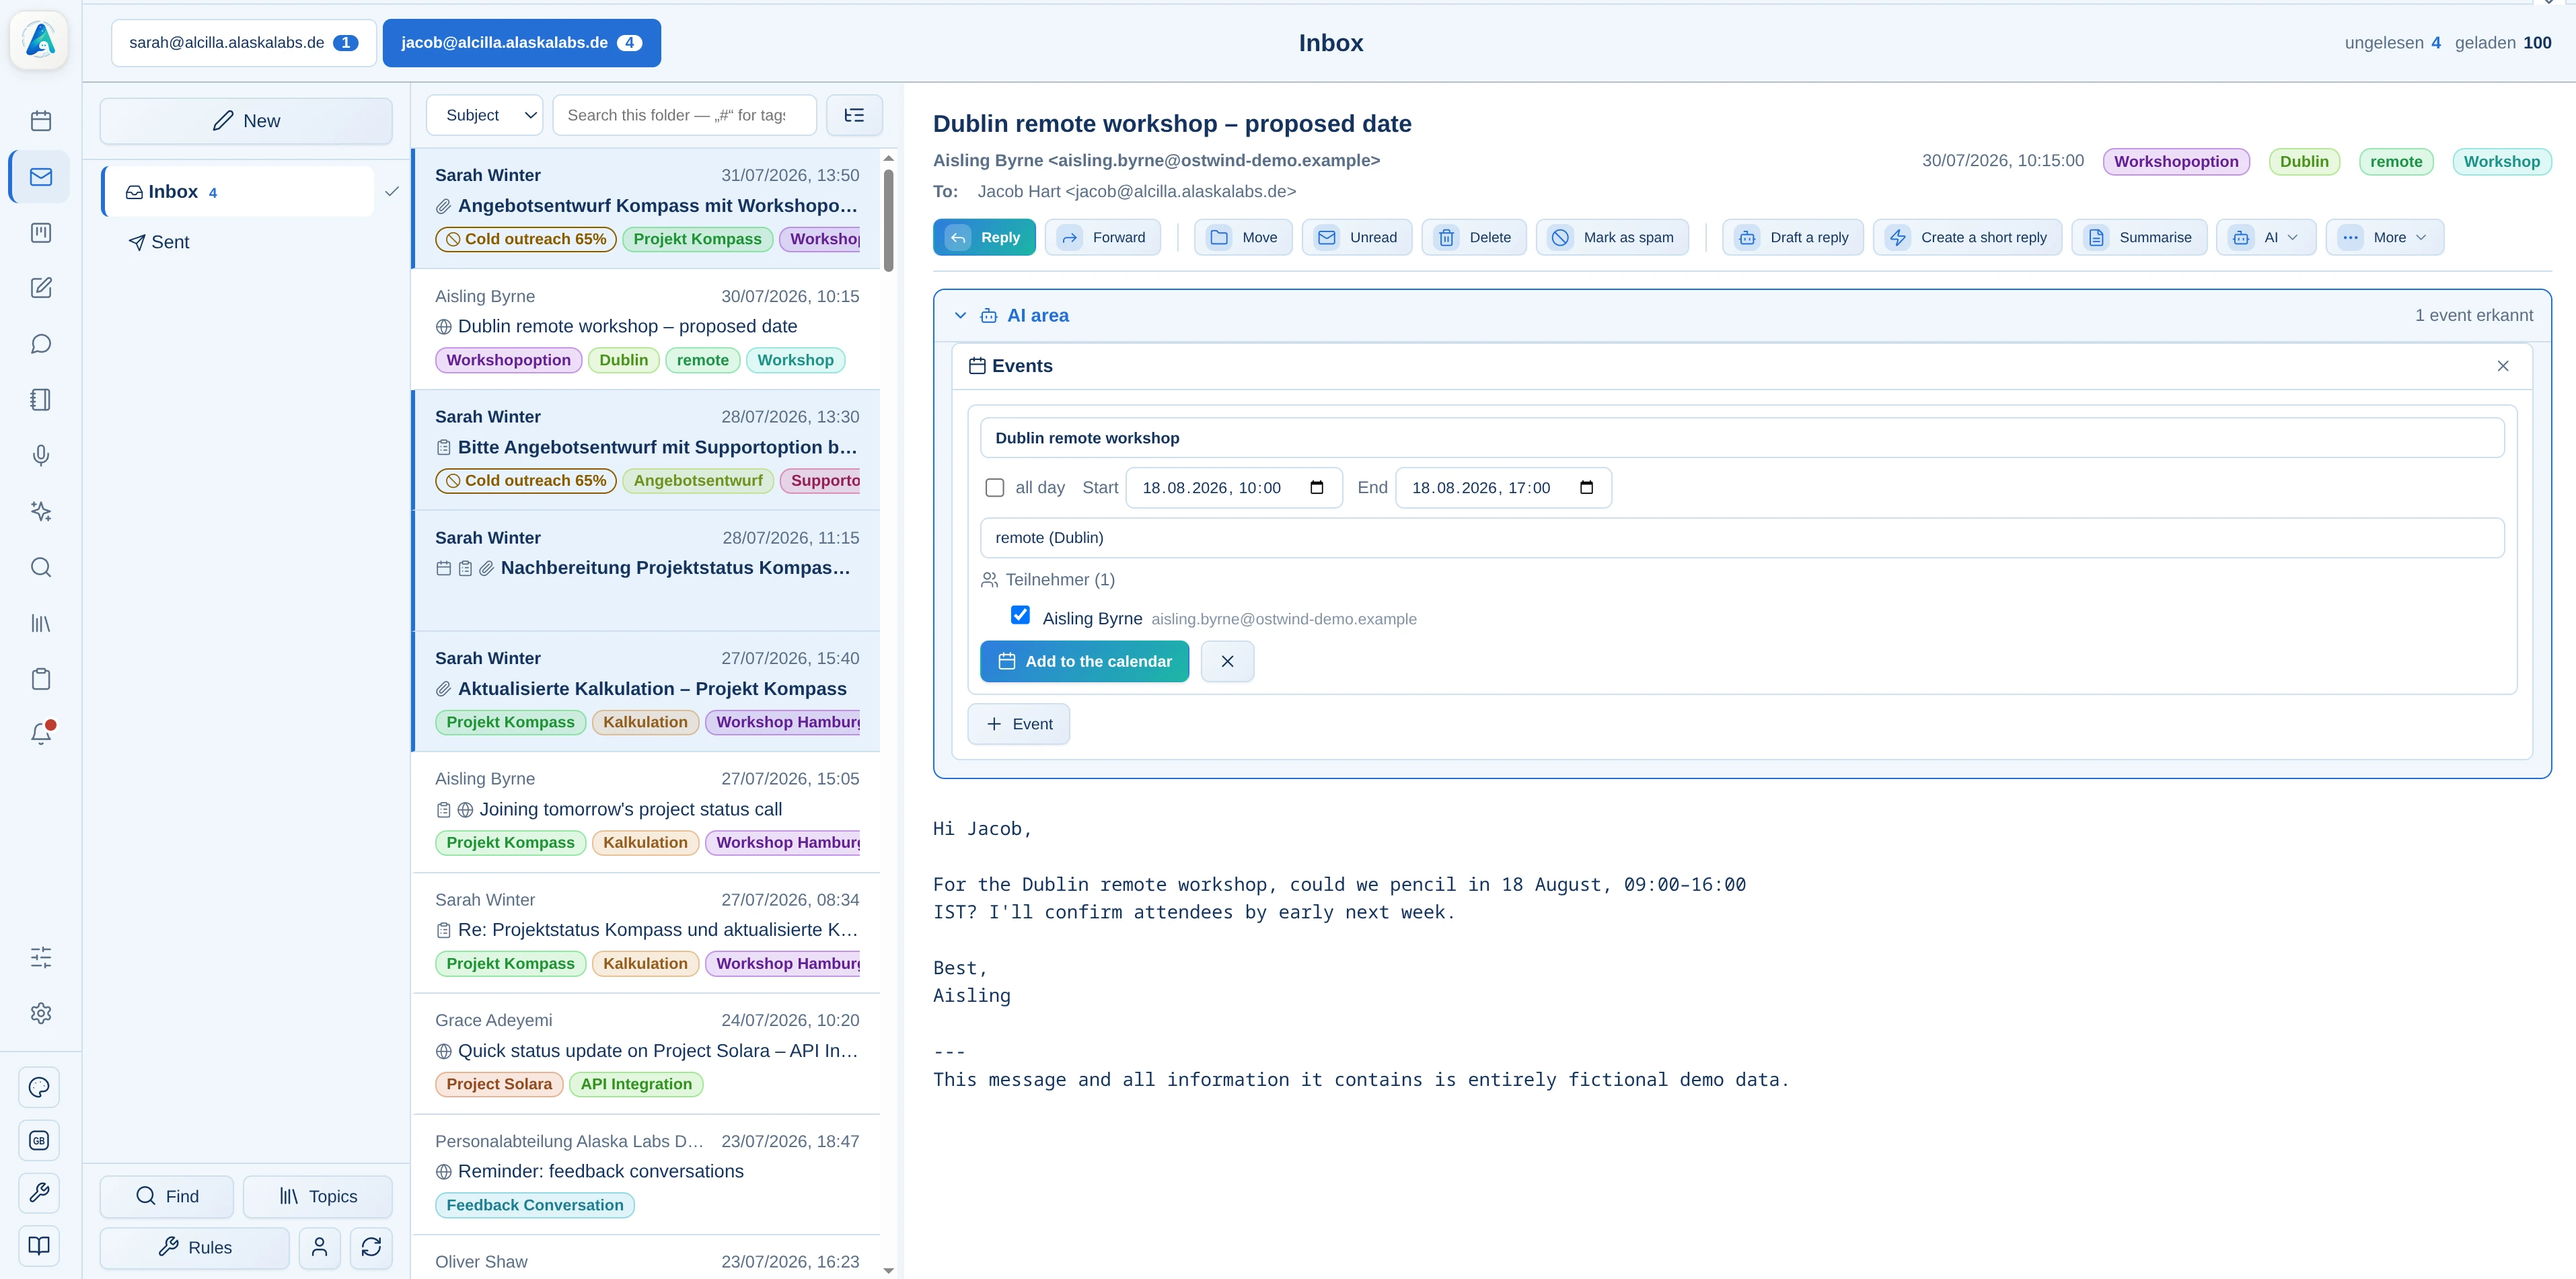Viewport: 2576px width, 1279px height.
Task: Open the More actions dropdown
Action: point(2384,238)
